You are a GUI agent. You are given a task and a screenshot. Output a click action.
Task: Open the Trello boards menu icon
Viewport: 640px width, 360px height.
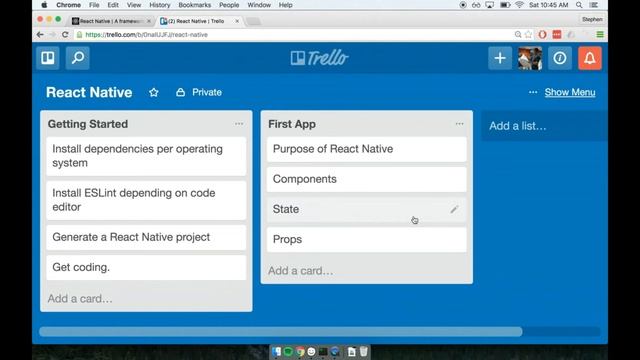coord(48,58)
